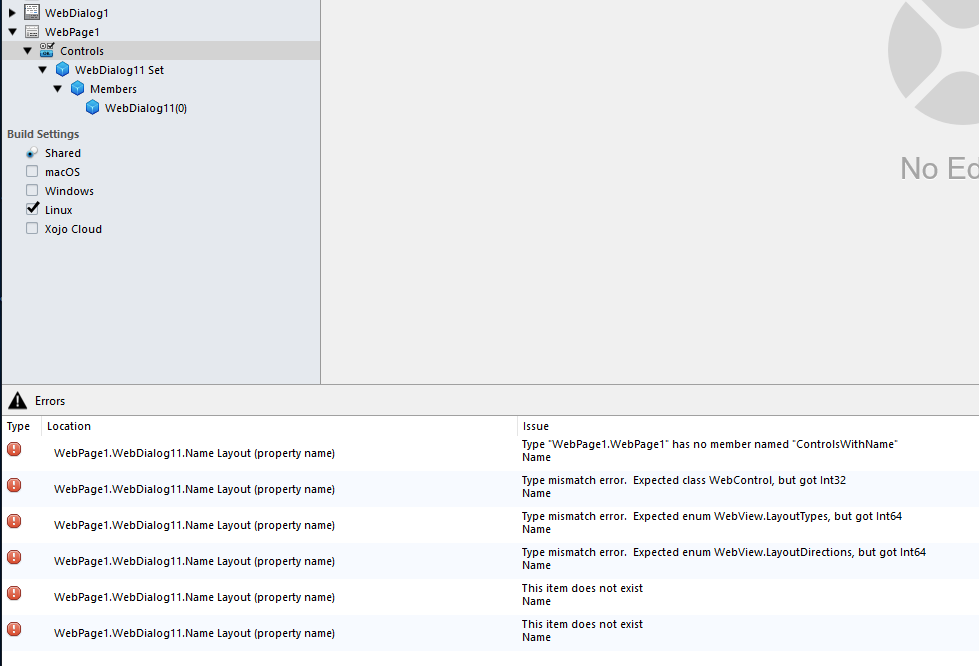Image resolution: width=979 pixels, height=666 pixels.
Task: Click the first red error icon
Action: [x=14, y=449]
